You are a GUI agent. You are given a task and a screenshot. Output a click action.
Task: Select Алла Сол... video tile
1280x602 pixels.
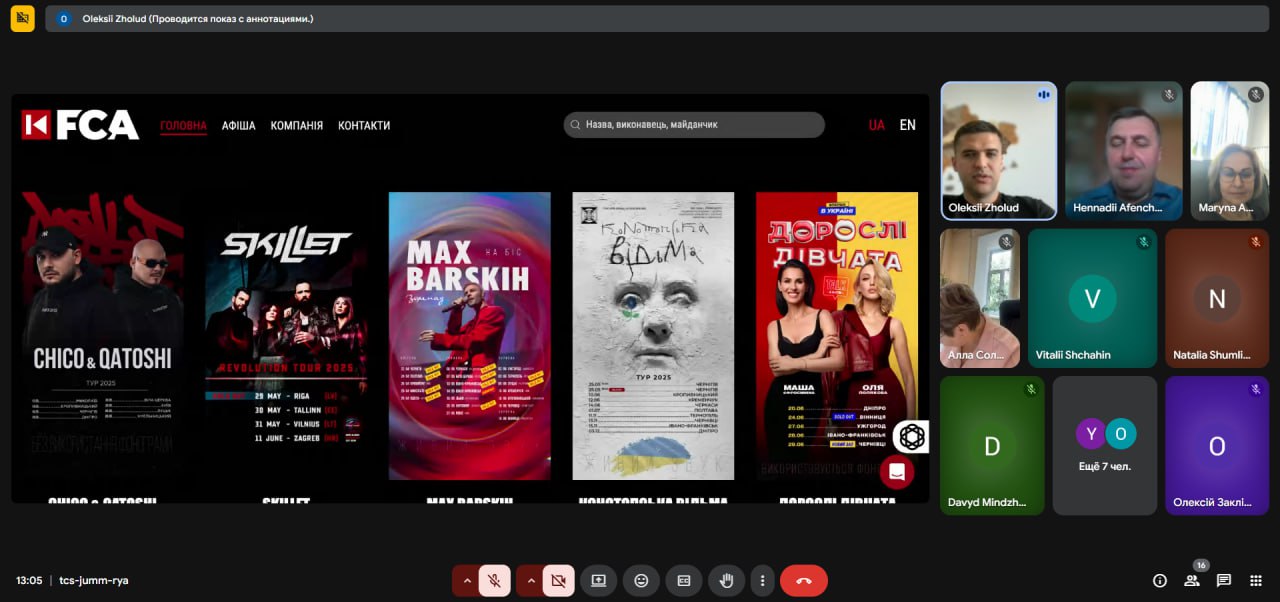[980, 298]
